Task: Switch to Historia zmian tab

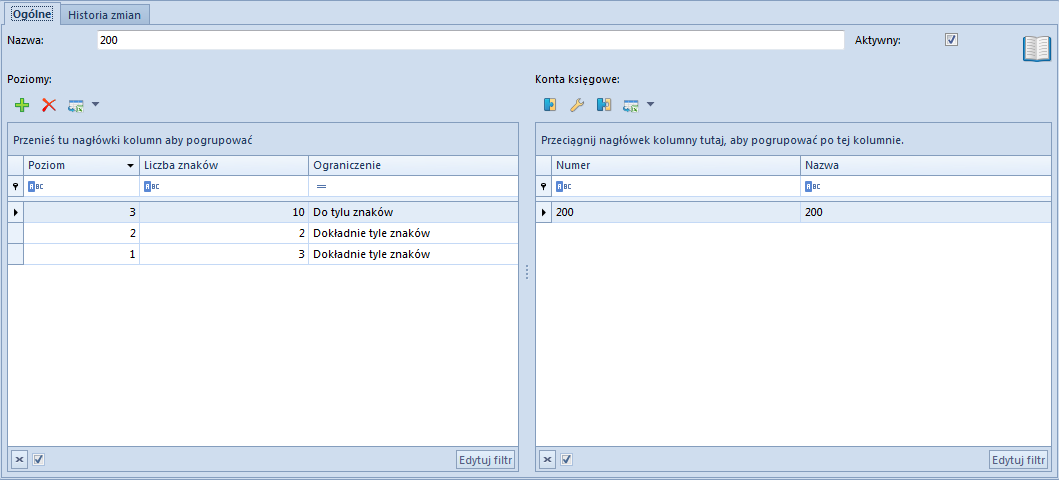Action: click(104, 14)
